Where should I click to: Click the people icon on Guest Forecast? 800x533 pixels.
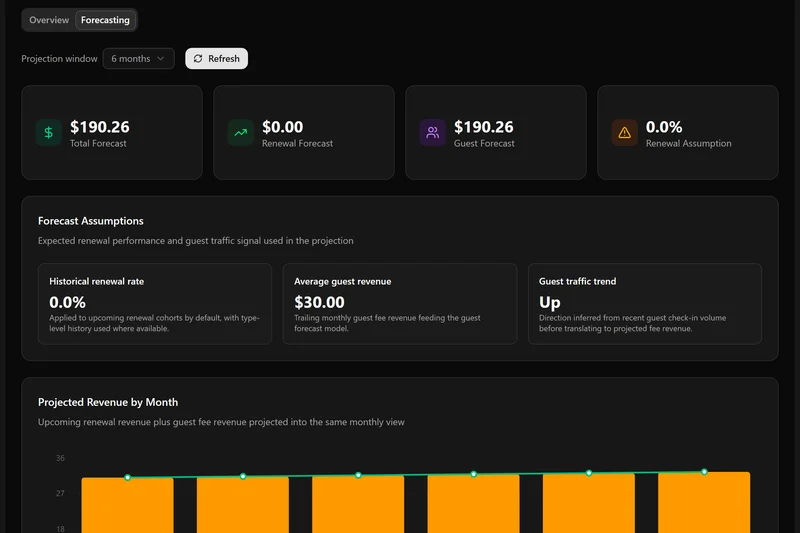433,133
